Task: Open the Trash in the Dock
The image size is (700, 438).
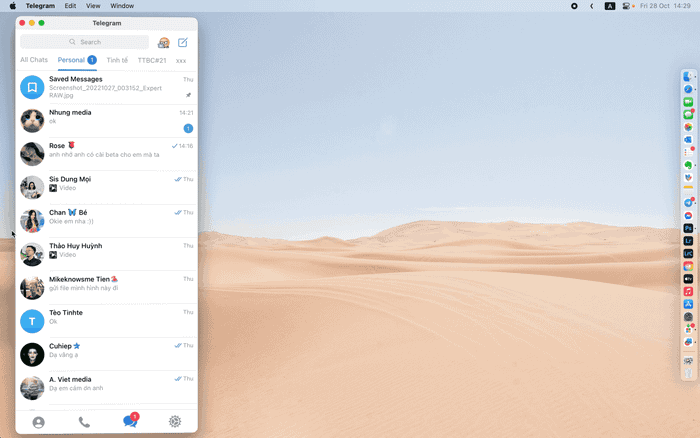Action: coord(688,374)
